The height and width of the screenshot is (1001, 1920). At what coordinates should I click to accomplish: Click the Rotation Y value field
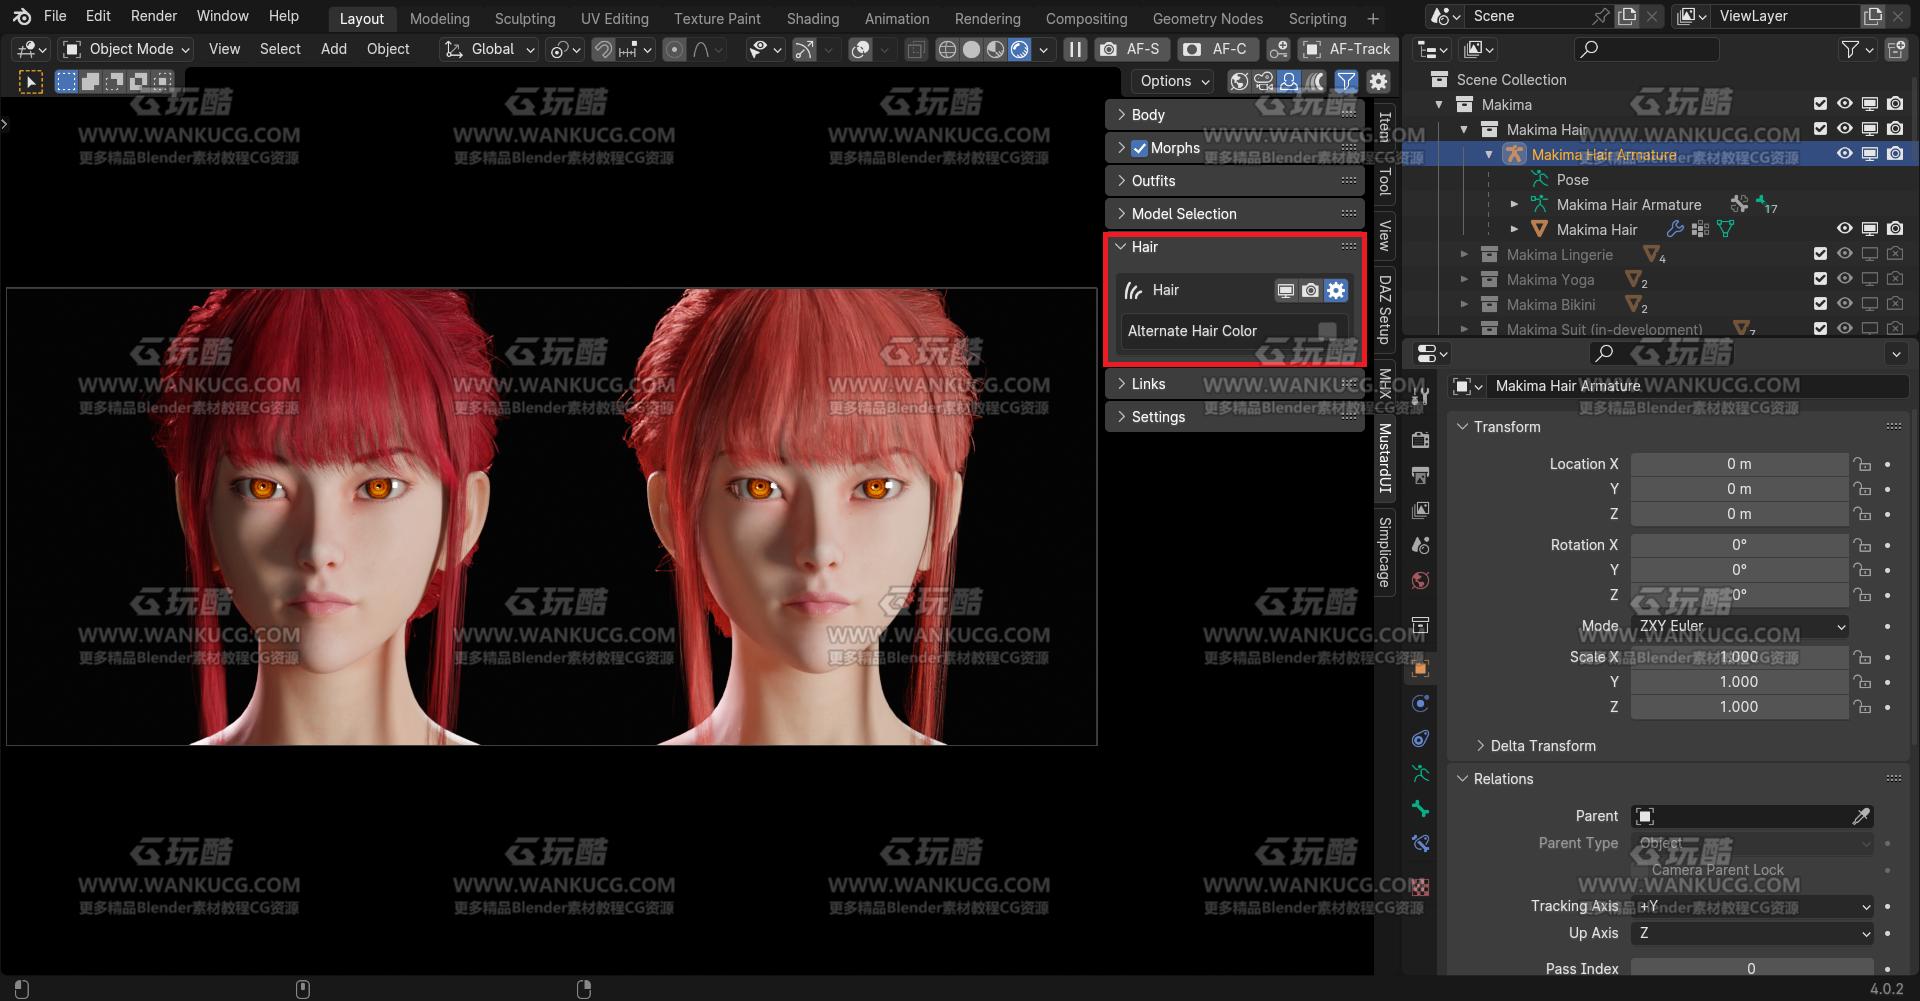[1739, 570]
